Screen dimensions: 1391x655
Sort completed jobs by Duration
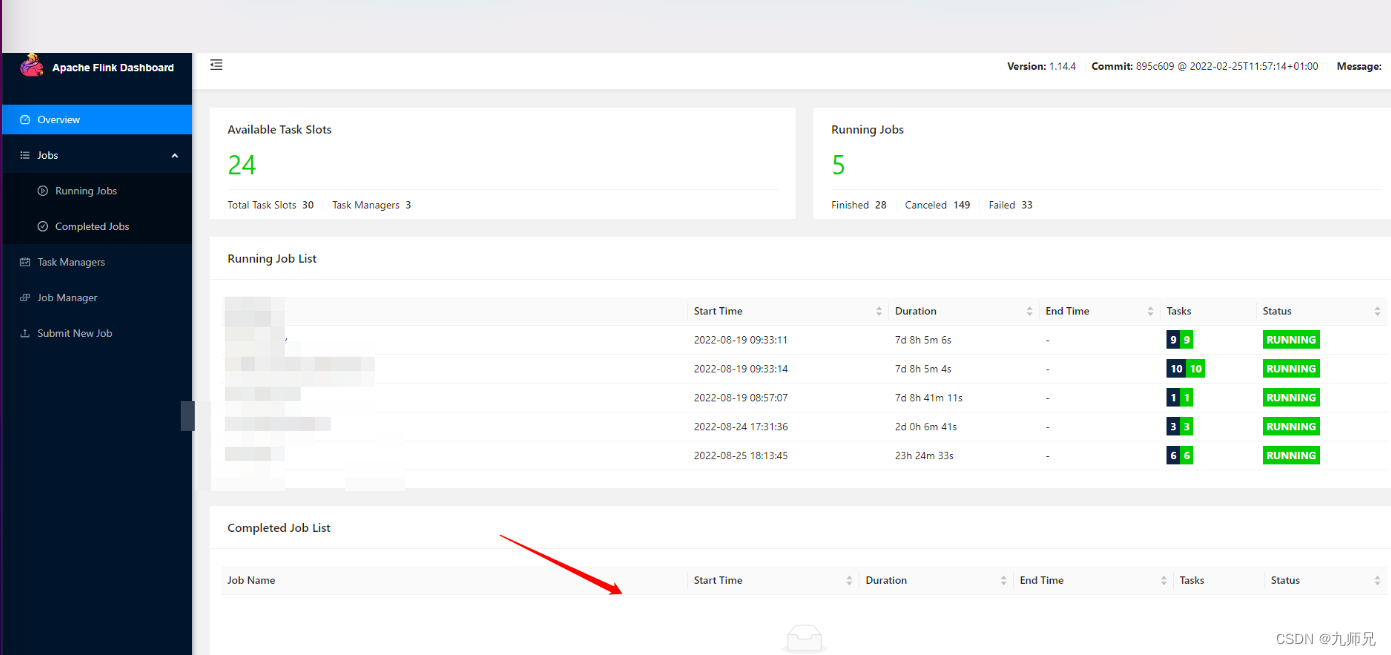tap(1003, 580)
